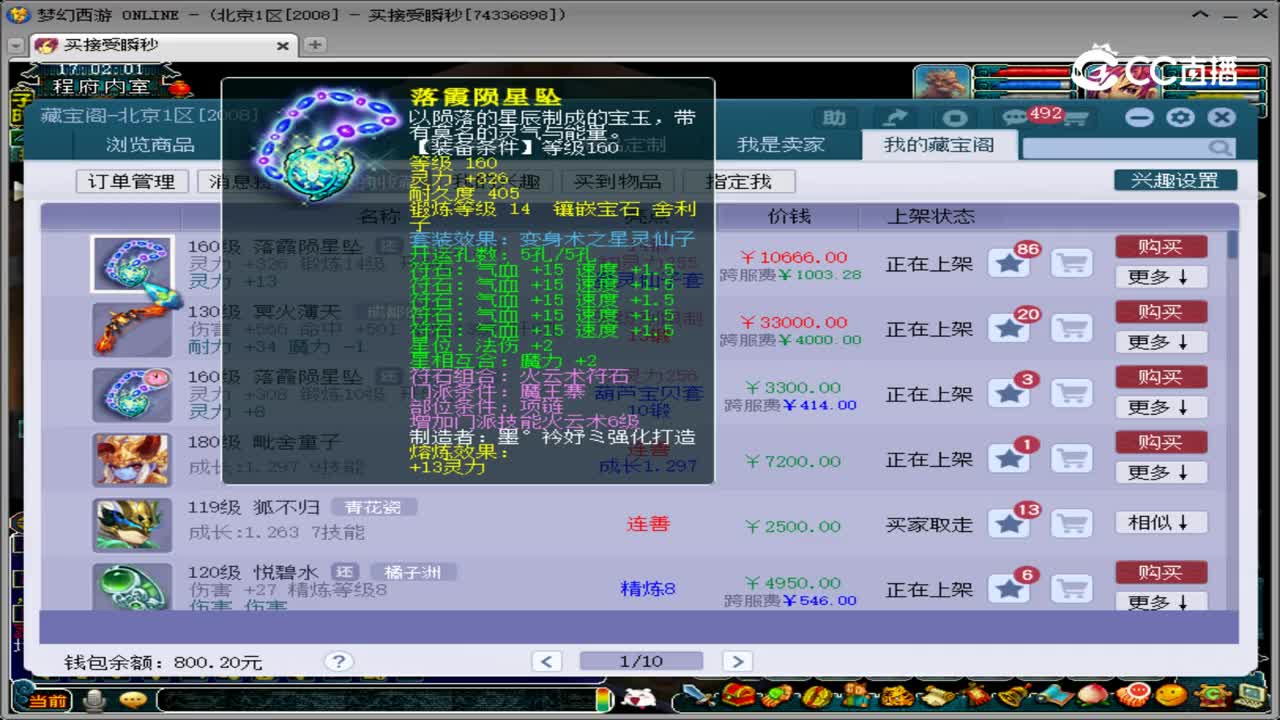The width and height of the screenshot is (1280, 720).
Task: Add ¥10666.00 item to cart
Action: tap(1072, 263)
